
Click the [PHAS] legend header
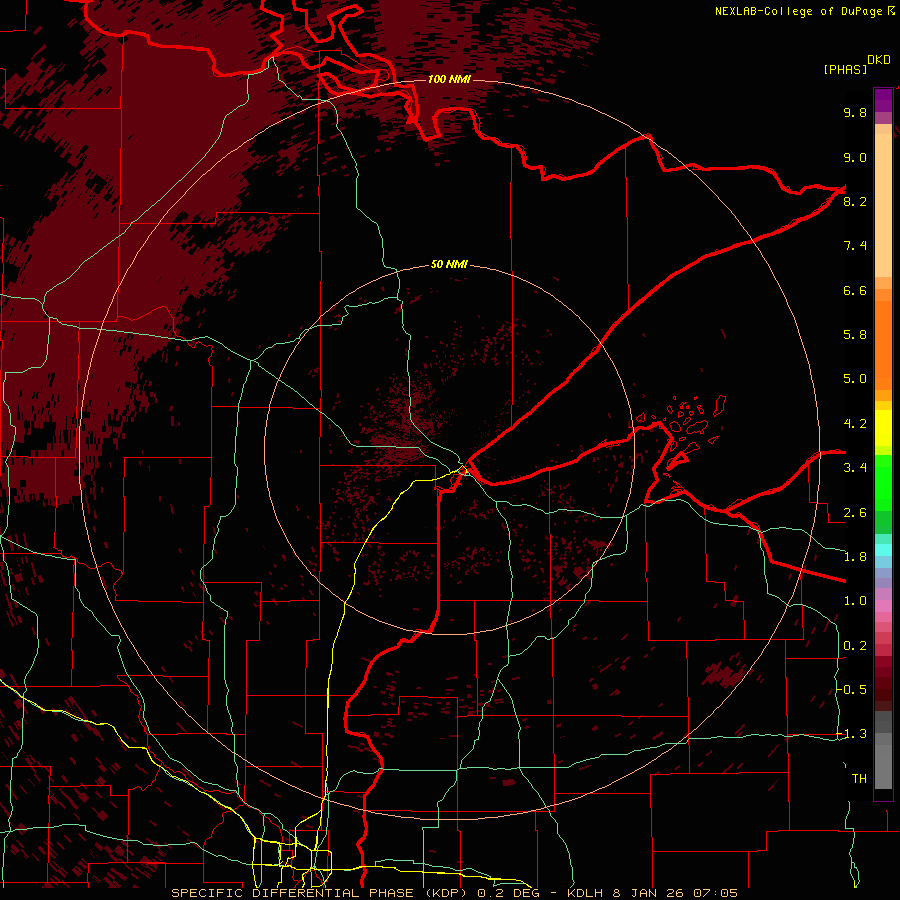(845, 69)
